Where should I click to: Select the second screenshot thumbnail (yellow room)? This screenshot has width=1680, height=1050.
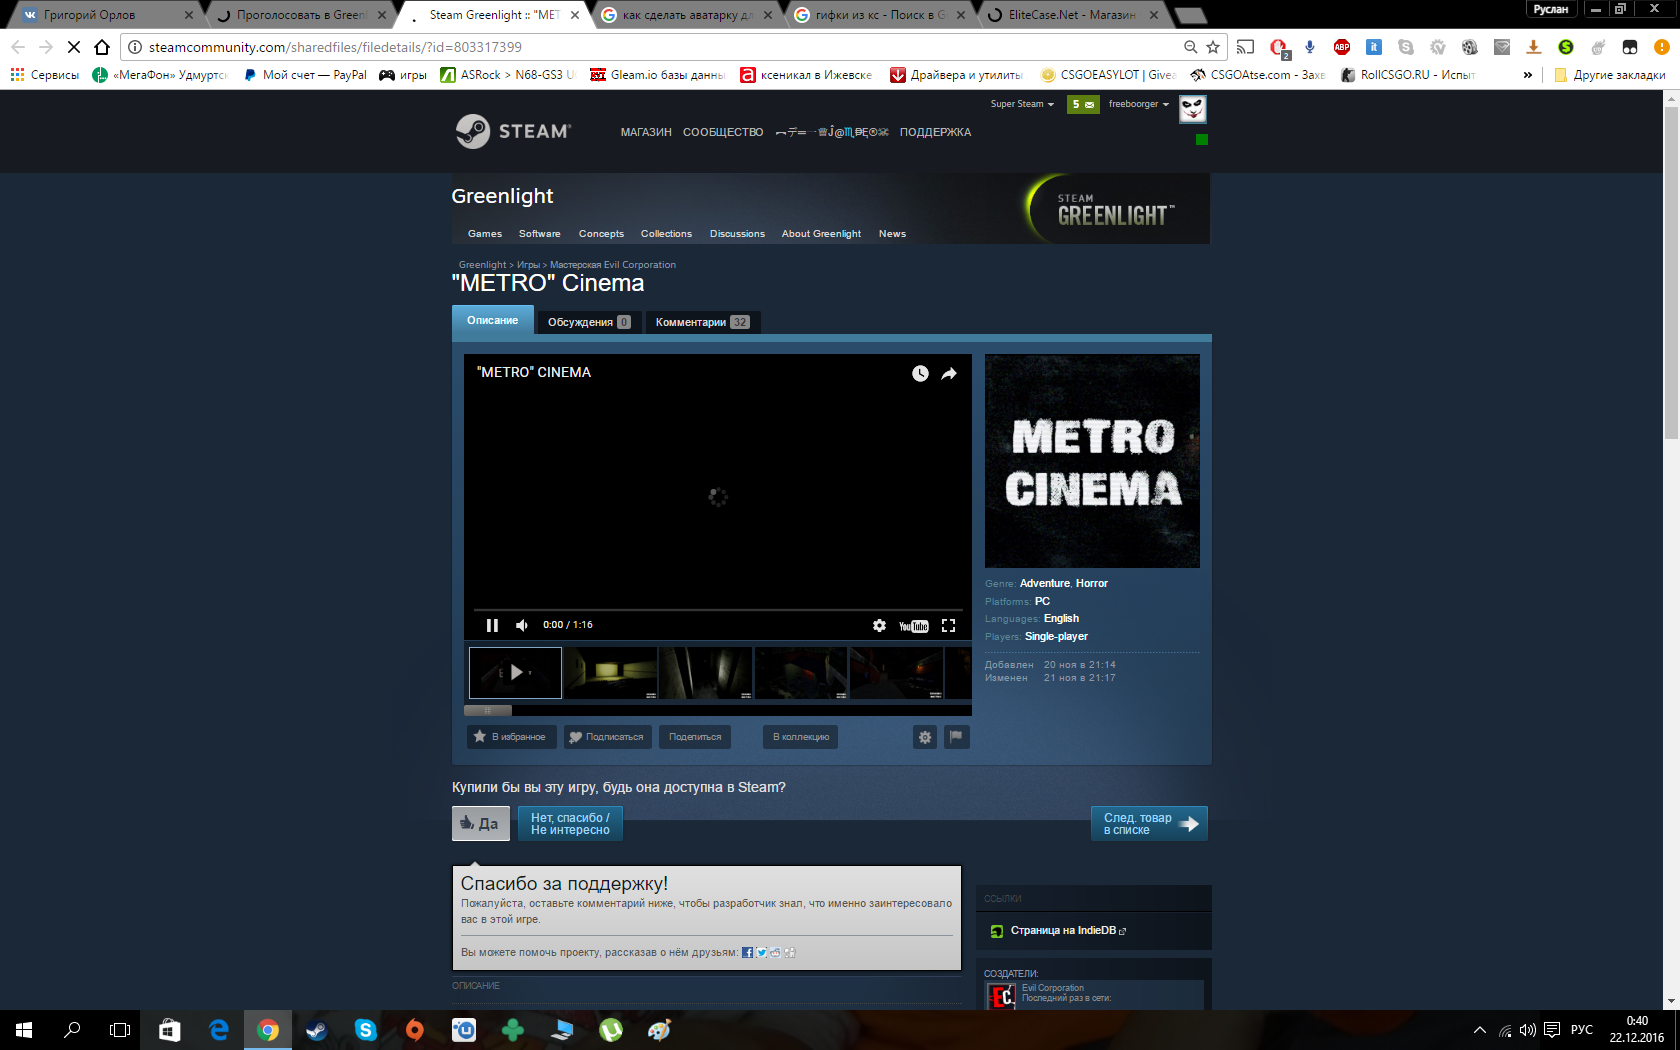(x=611, y=673)
